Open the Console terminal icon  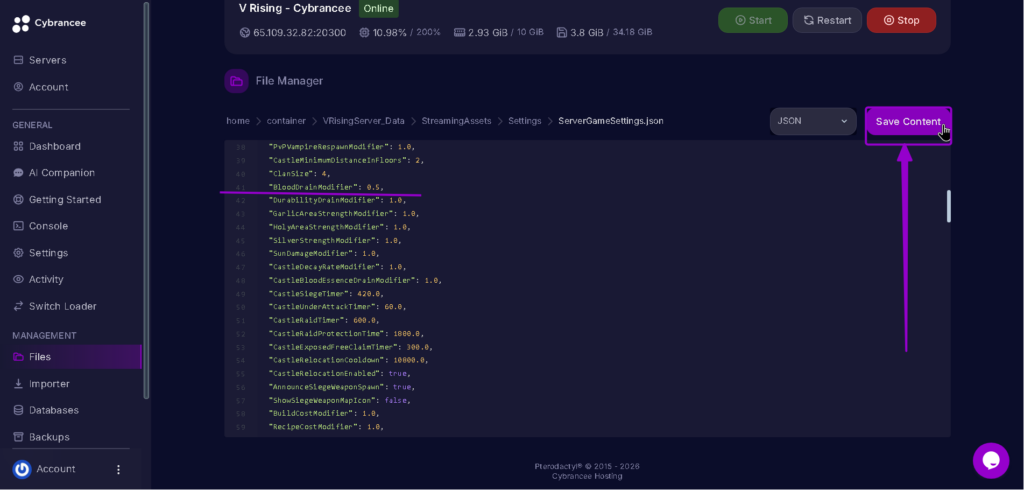(18, 226)
